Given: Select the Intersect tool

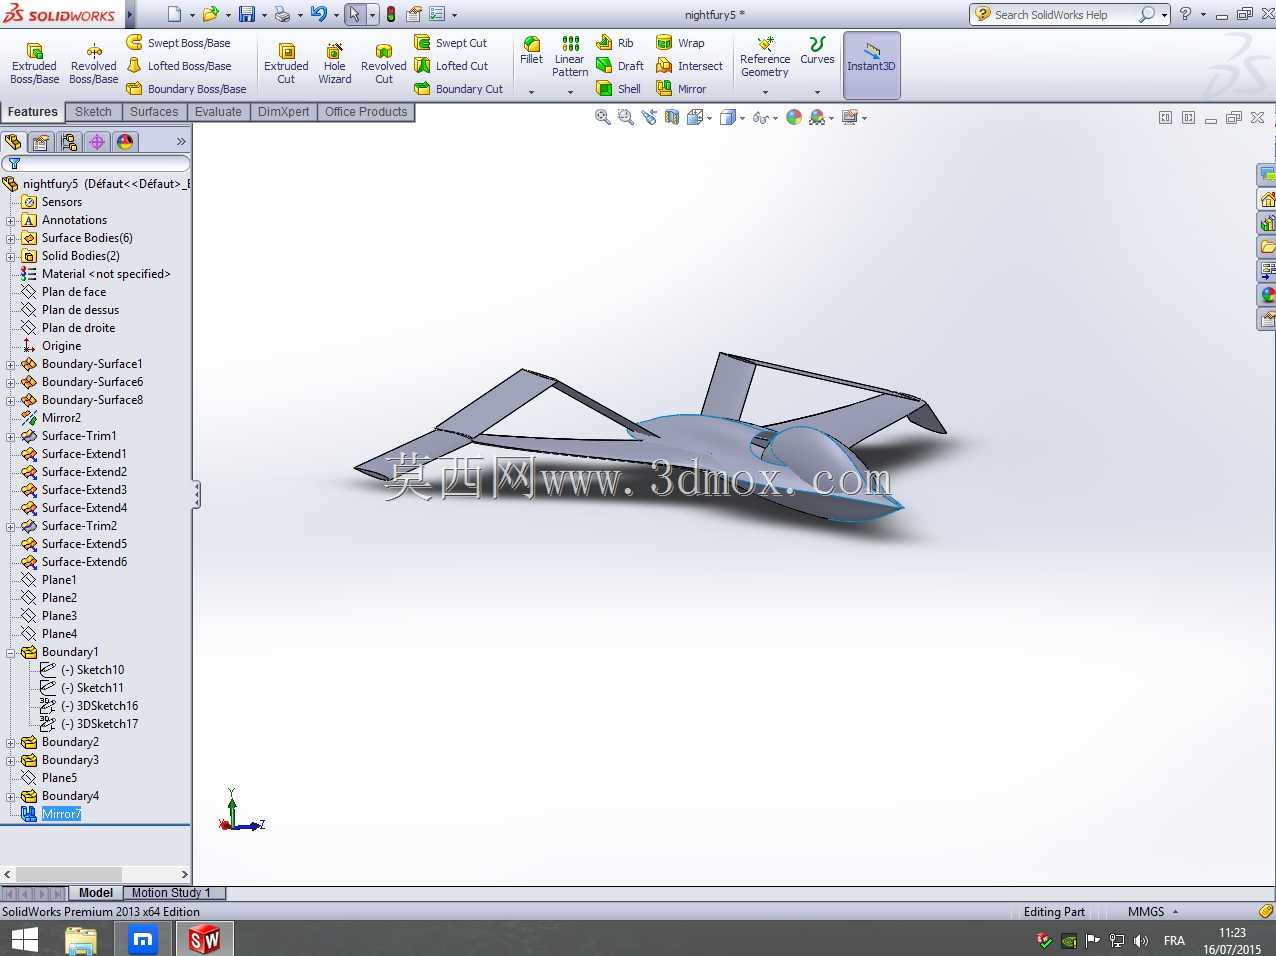Looking at the screenshot, I should point(689,66).
